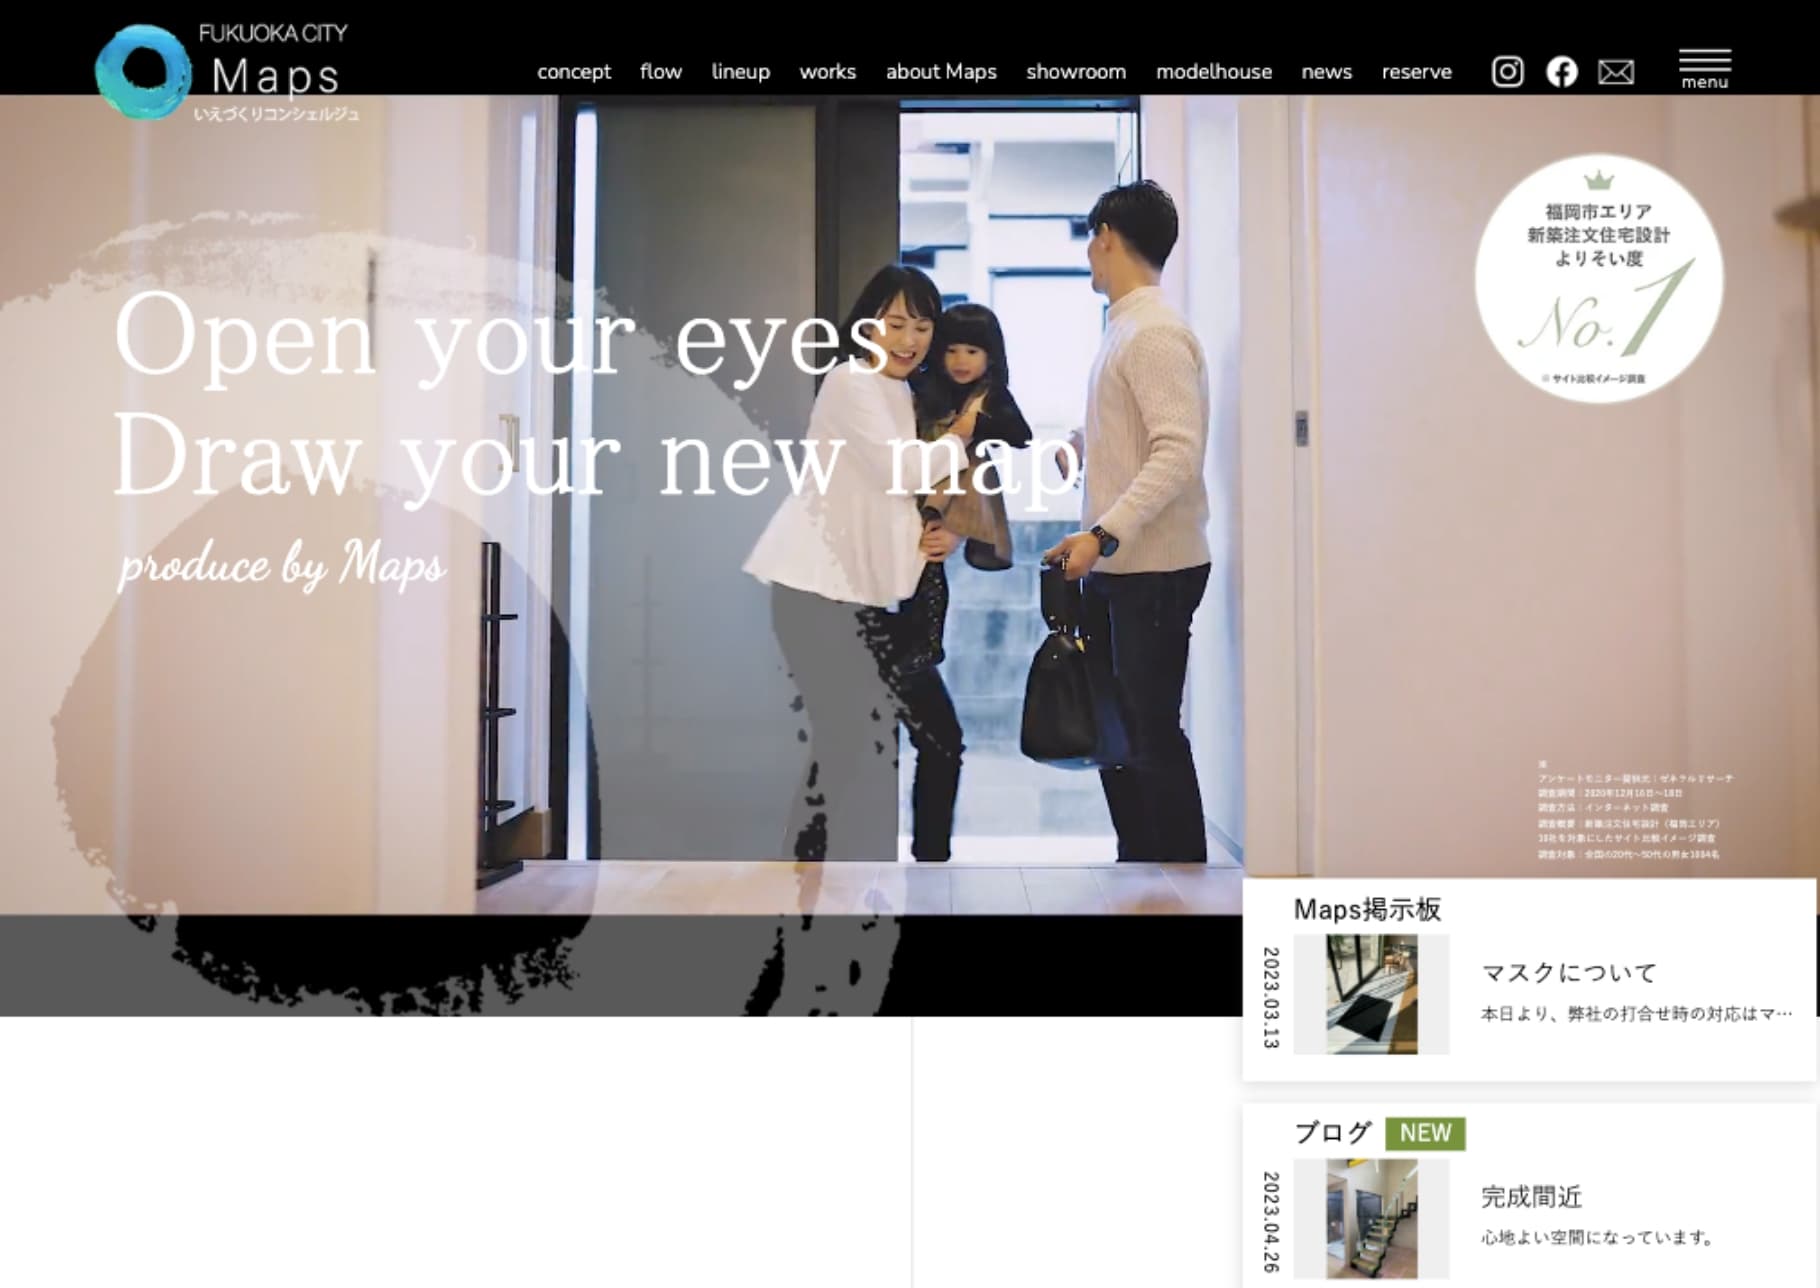
Task: Click the 2023.03.13 date label
Action: 1271,997
